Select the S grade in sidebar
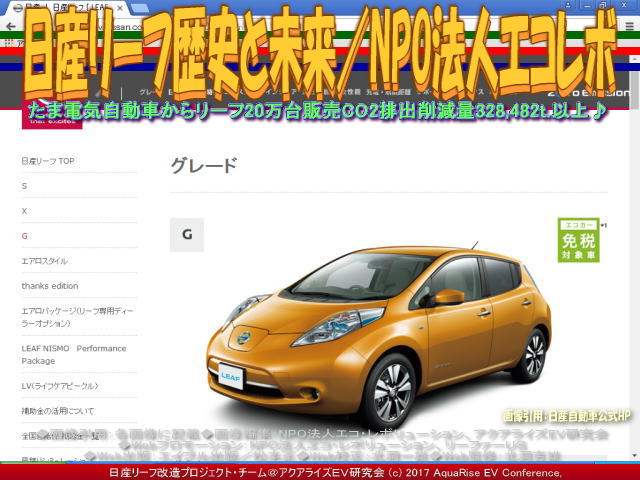Image resolution: width=640 pixels, height=480 pixels. tap(24, 186)
